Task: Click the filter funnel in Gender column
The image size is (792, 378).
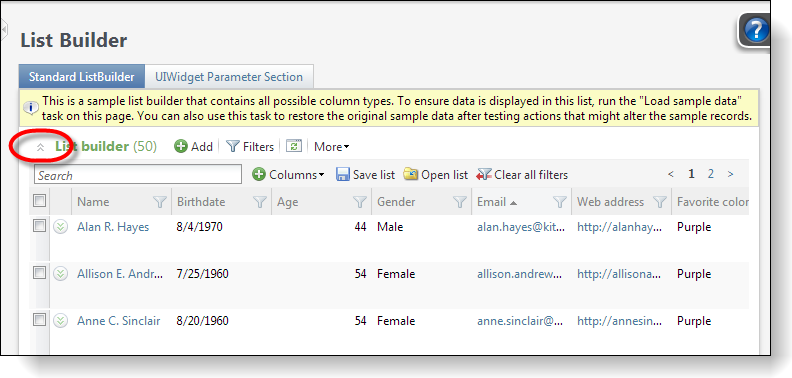Action: click(x=460, y=202)
